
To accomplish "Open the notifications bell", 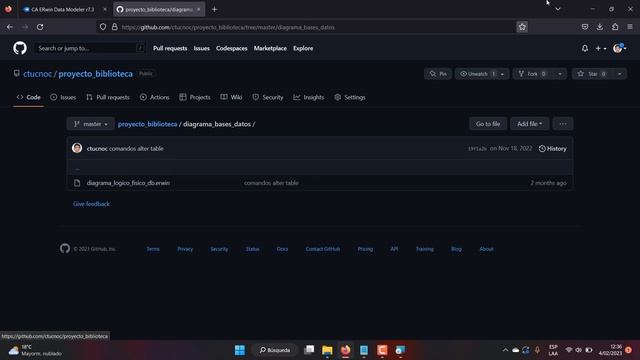I will tap(584, 48).
